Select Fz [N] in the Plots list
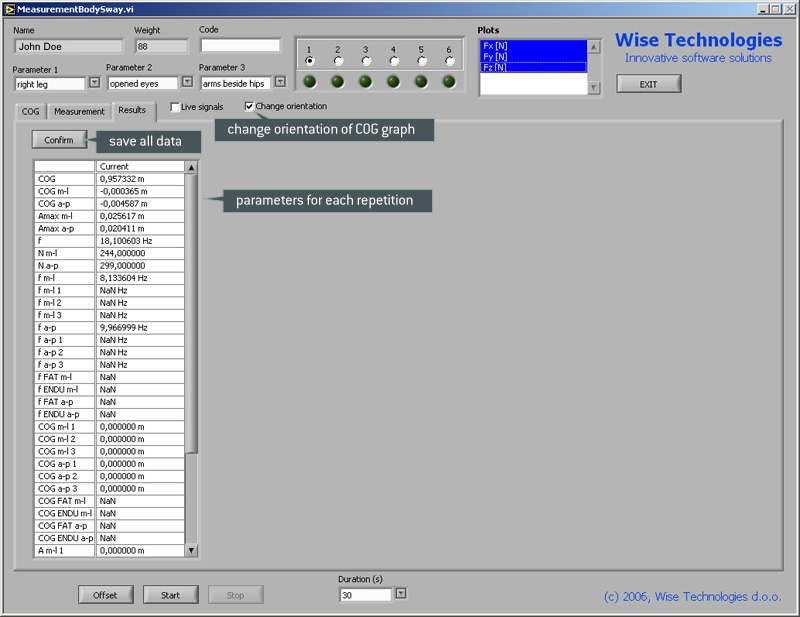The width and height of the screenshot is (800, 617). [534, 67]
